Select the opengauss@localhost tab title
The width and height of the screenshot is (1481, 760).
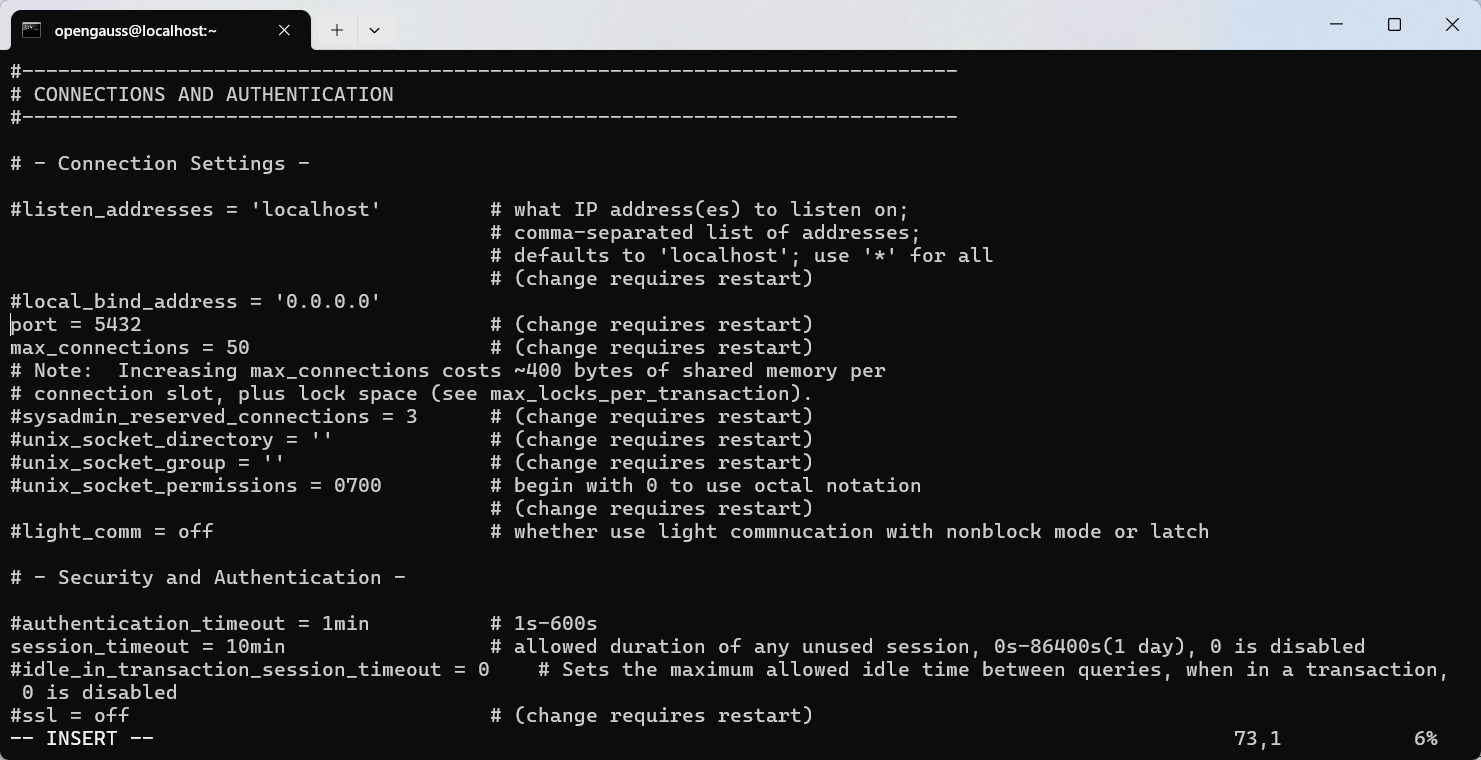pyautogui.click(x=135, y=30)
